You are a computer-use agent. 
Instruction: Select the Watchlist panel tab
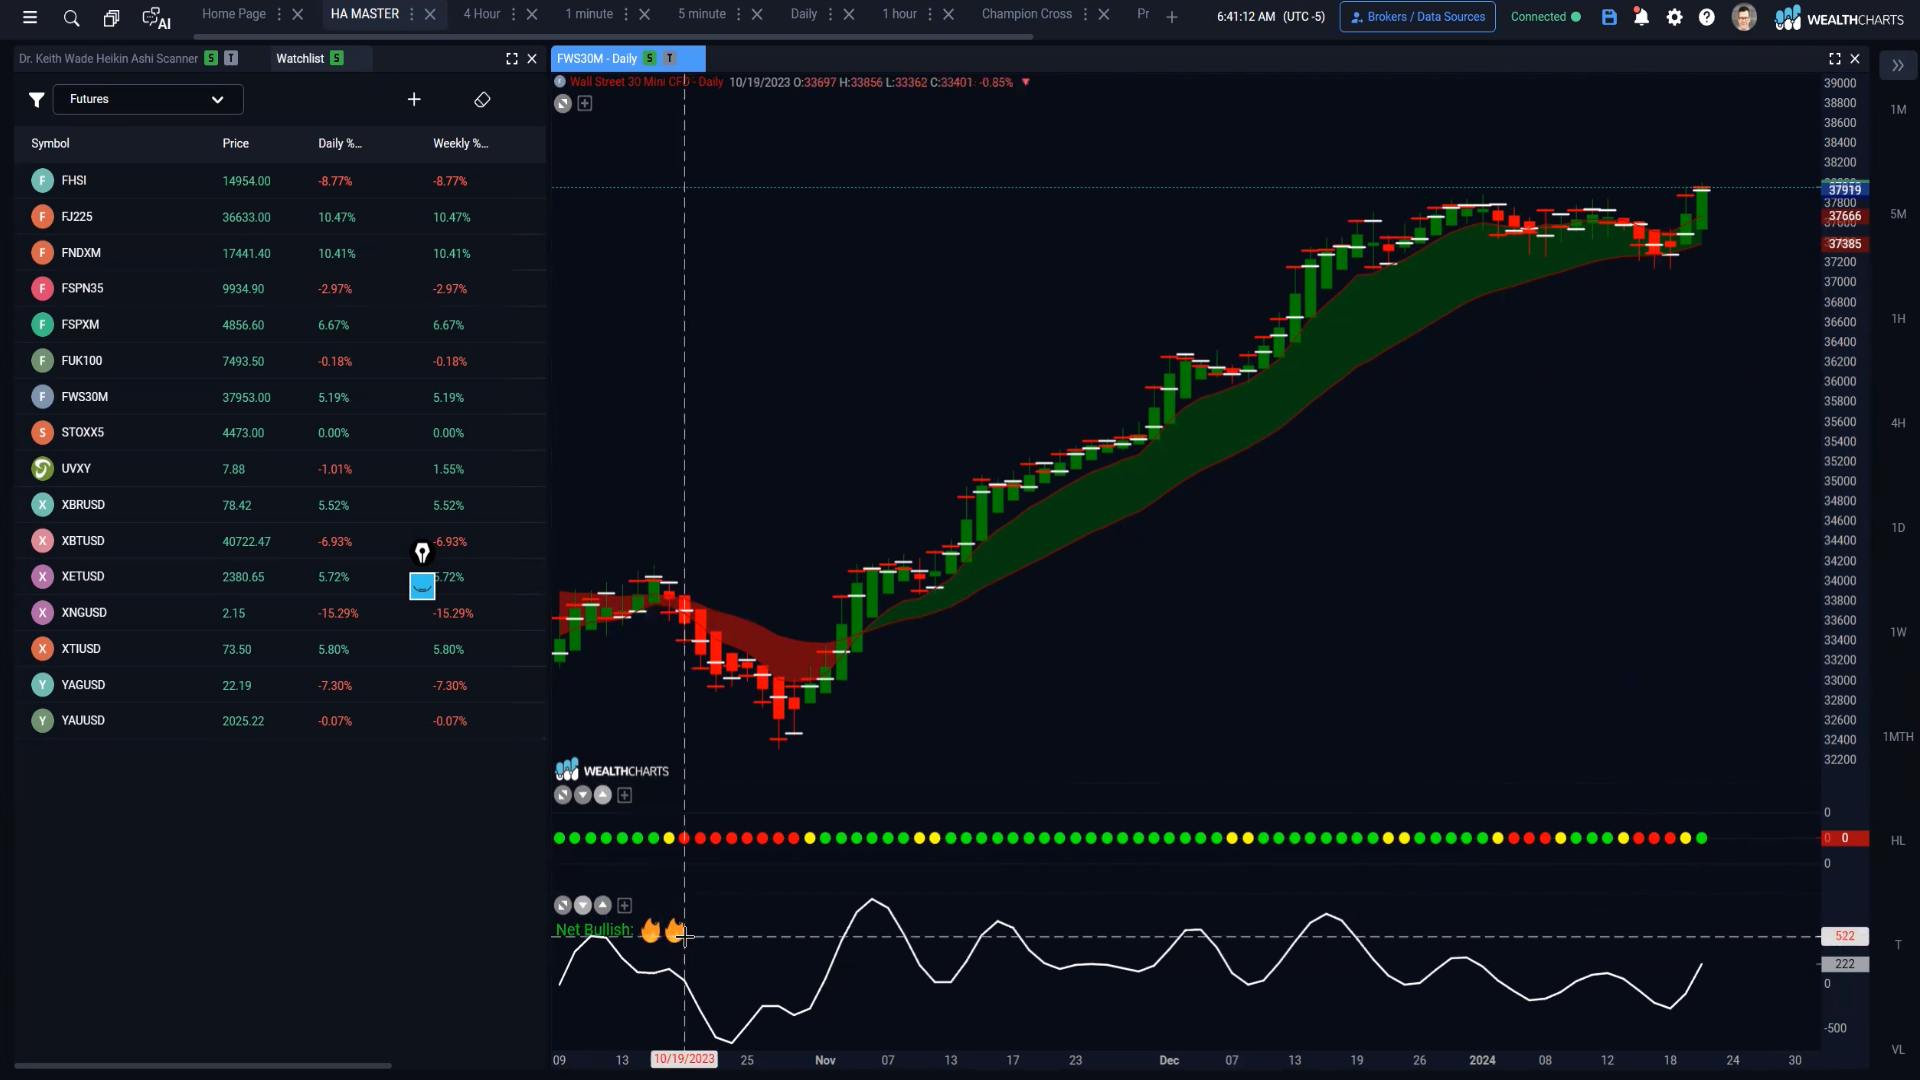(x=300, y=59)
